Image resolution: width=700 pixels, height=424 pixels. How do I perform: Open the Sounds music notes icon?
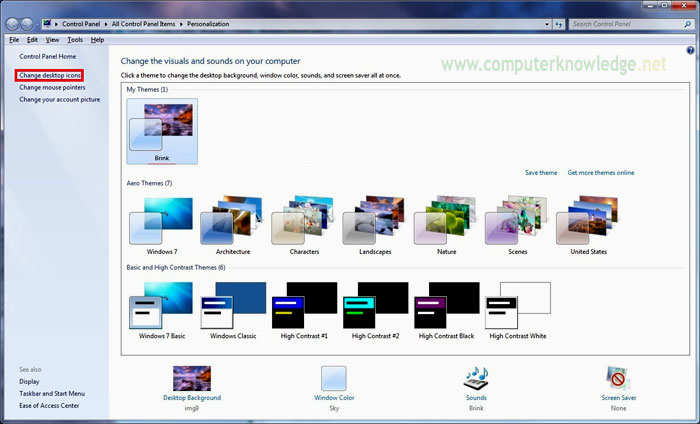476,378
